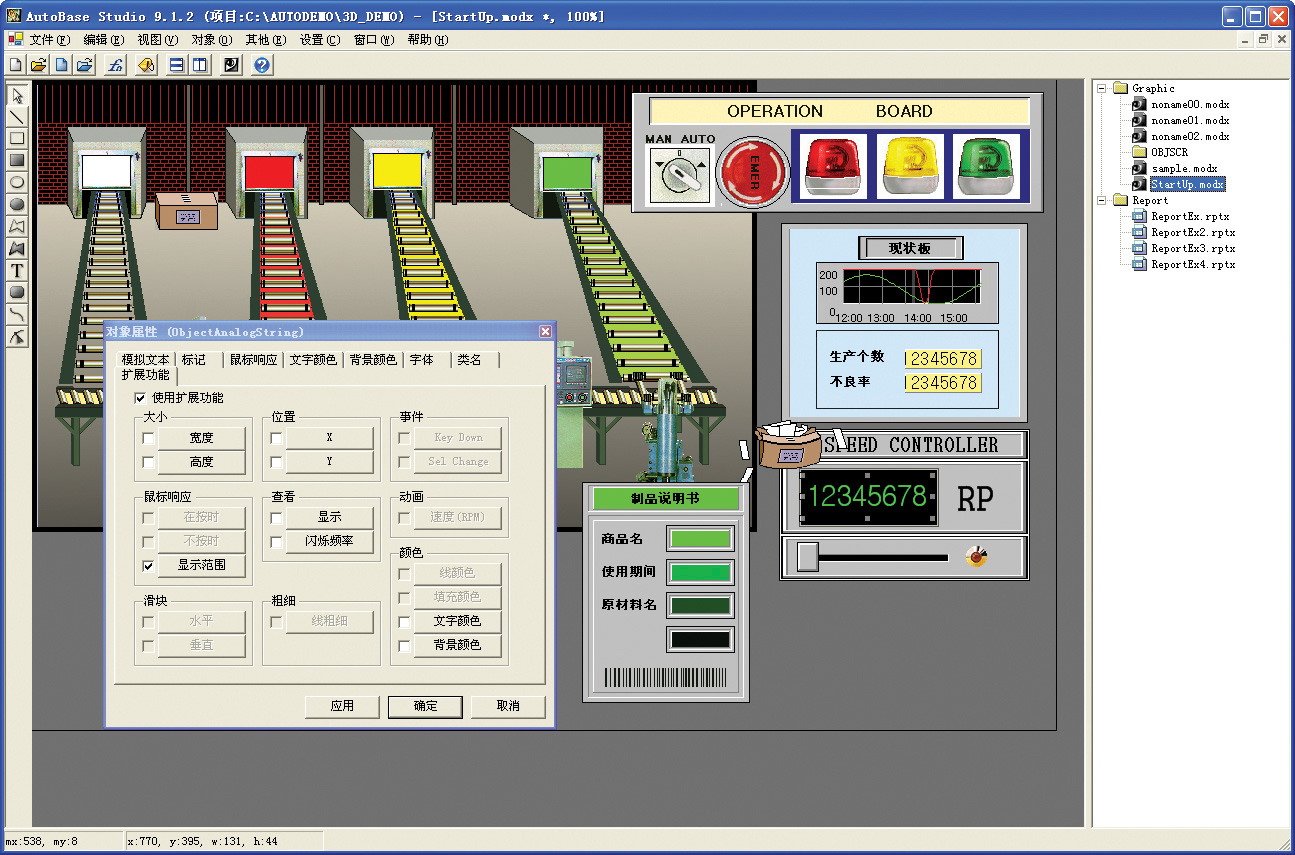This screenshot has height=855, width=1295.
Task: Click the yellow tag toolbar icon
Action: (145, 66)
